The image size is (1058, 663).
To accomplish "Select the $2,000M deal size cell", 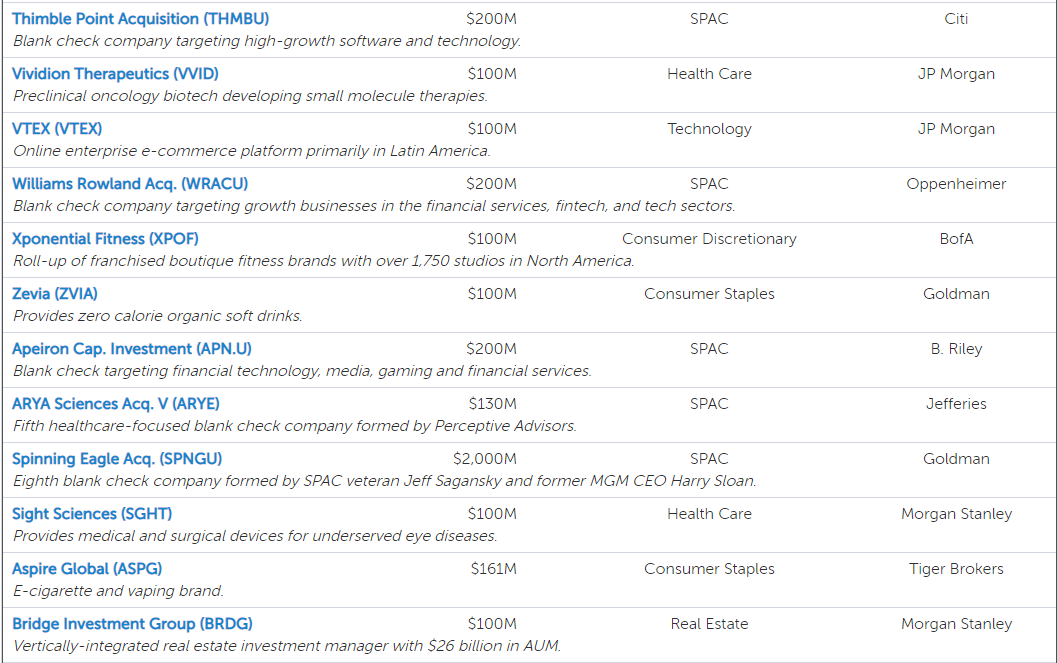I will coord(484,459).
